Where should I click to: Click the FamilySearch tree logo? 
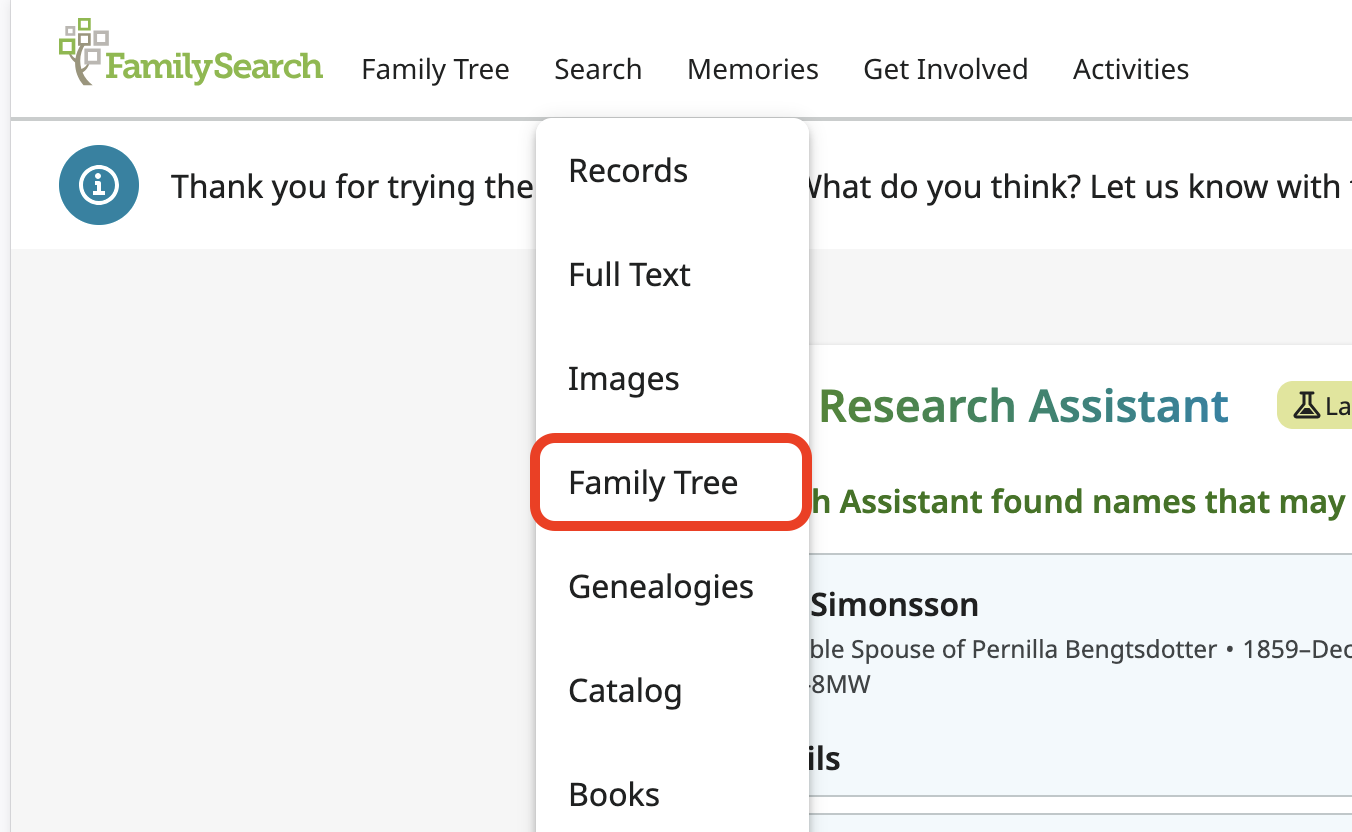point(190,54)
